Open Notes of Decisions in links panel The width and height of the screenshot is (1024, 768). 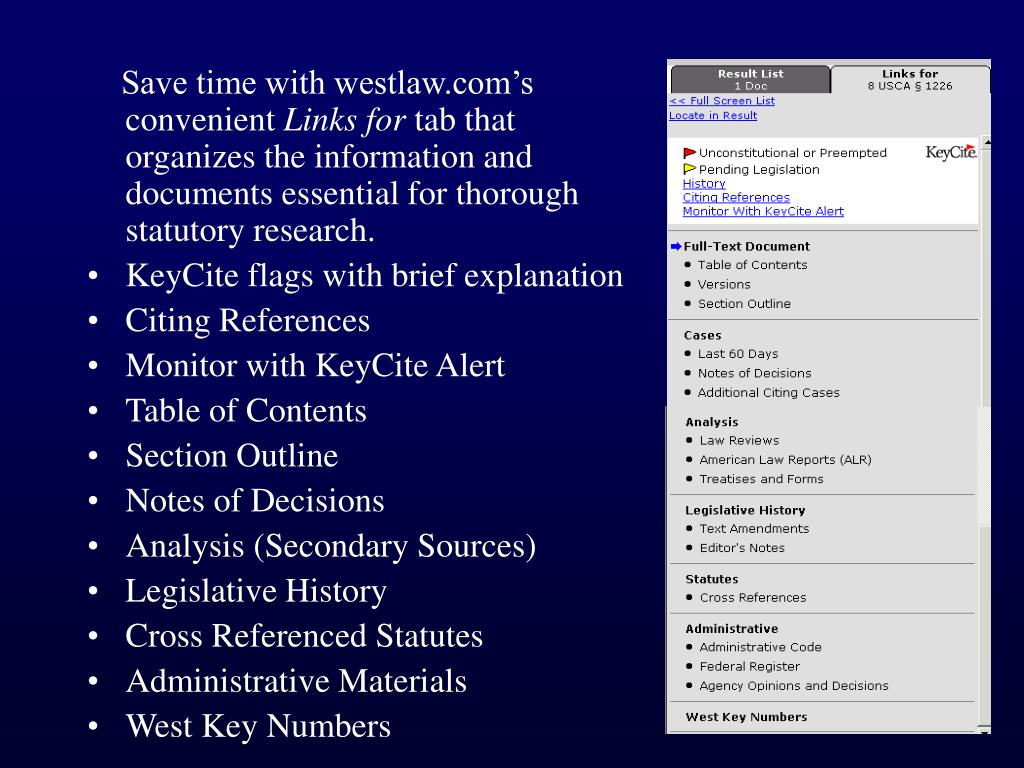754,373
